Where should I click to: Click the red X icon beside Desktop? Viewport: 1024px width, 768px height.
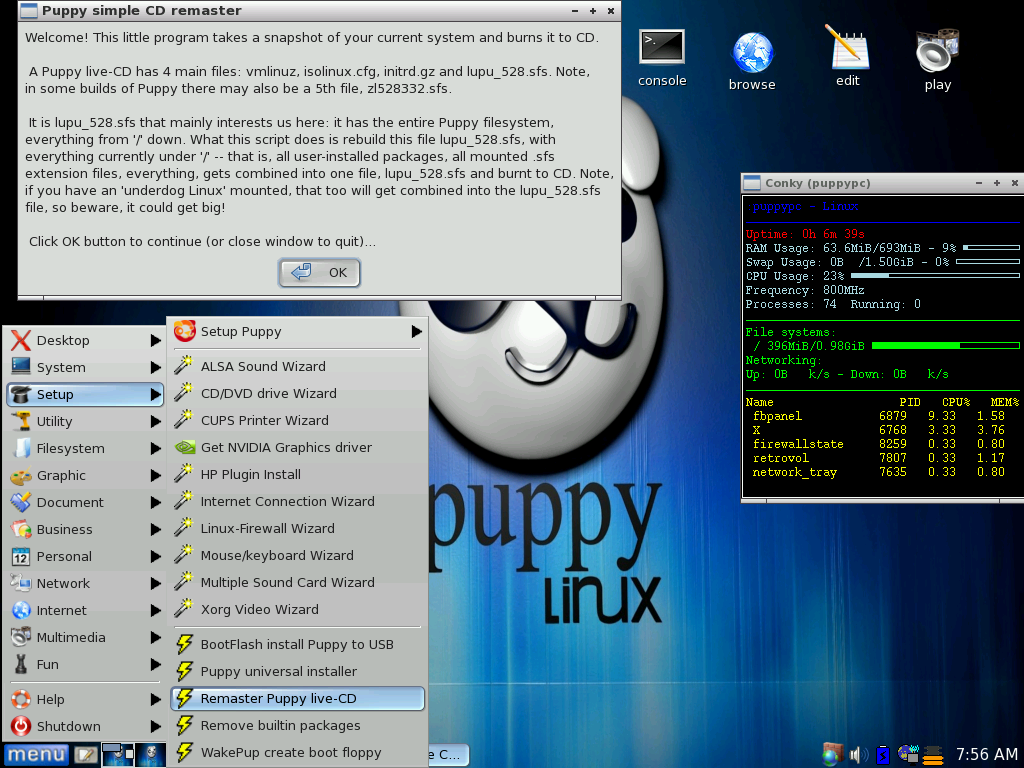point(21,340)
